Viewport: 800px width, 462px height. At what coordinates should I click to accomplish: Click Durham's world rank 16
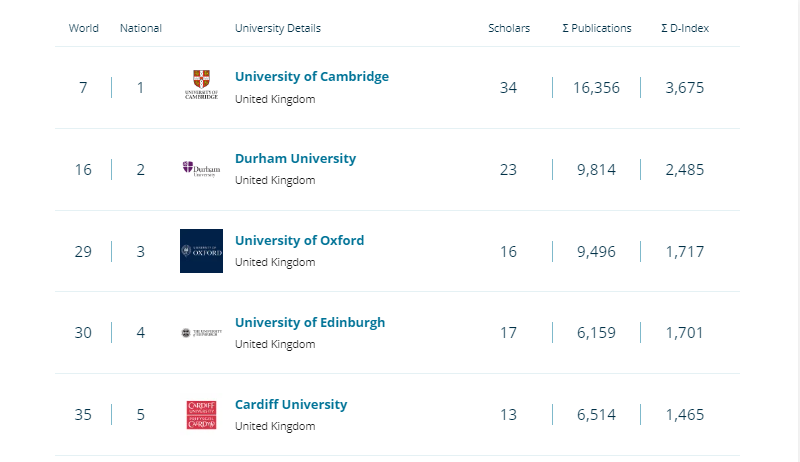click(83, 170)
